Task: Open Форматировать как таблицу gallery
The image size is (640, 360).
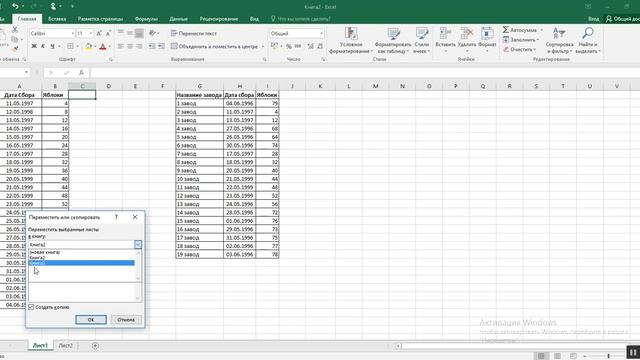Action: (x=393, y=40)
